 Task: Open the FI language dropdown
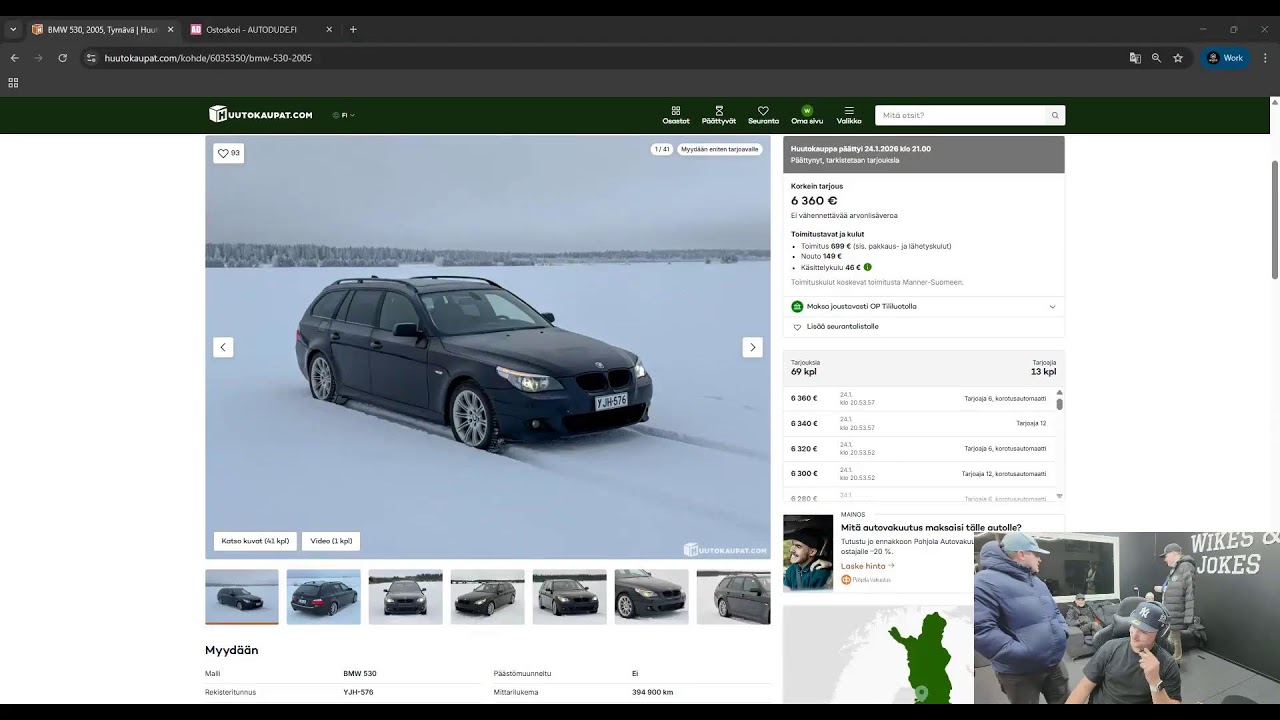coord(344,115)
